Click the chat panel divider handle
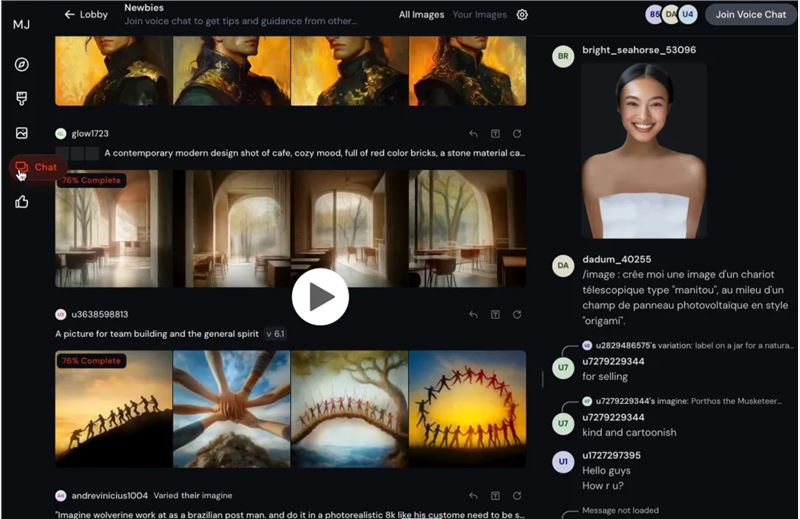The width and height of the screenshot is (800, 519). [542, 379]
